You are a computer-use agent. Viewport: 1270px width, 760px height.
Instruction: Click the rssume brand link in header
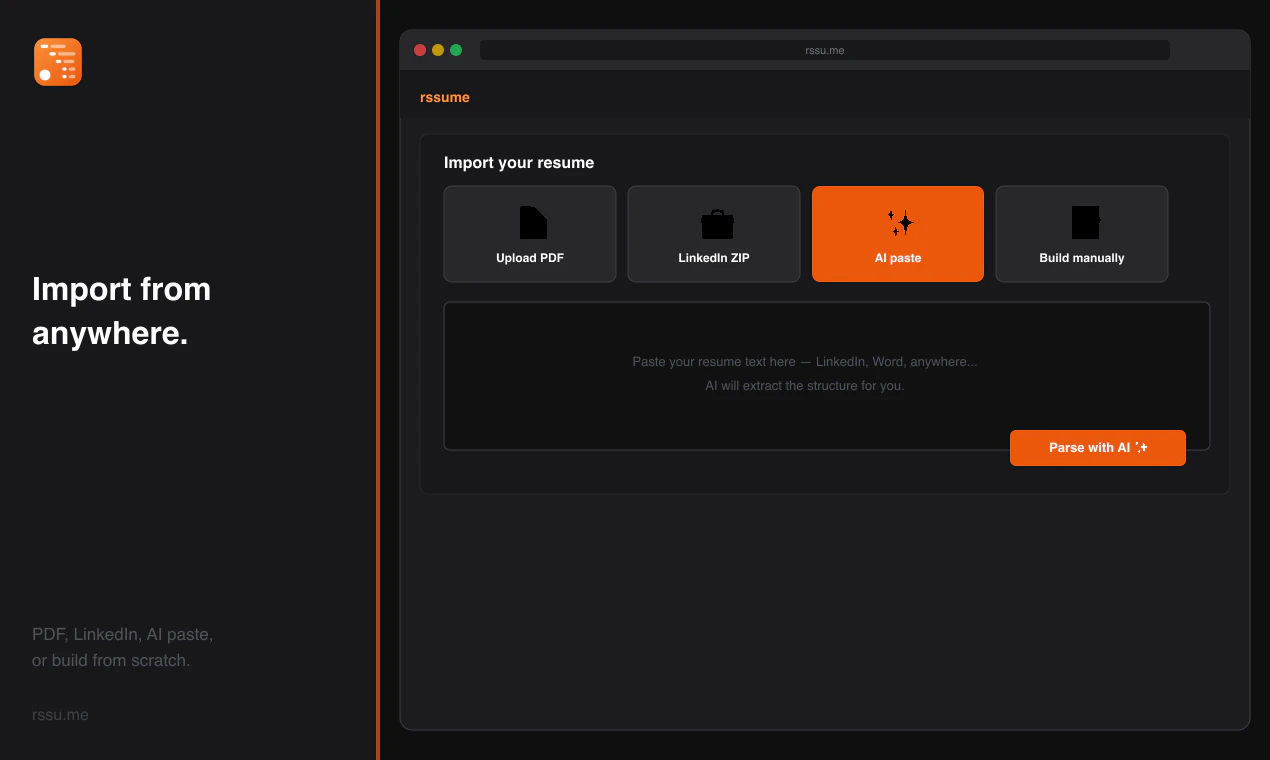tap(445, 97)
